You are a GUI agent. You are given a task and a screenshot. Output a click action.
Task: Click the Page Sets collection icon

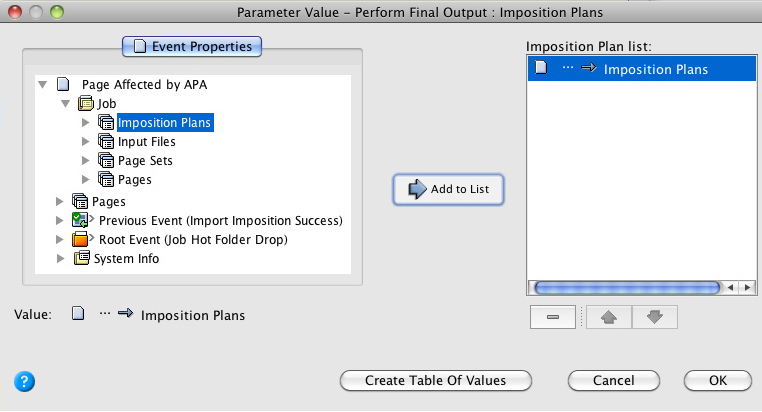point(106,160)
